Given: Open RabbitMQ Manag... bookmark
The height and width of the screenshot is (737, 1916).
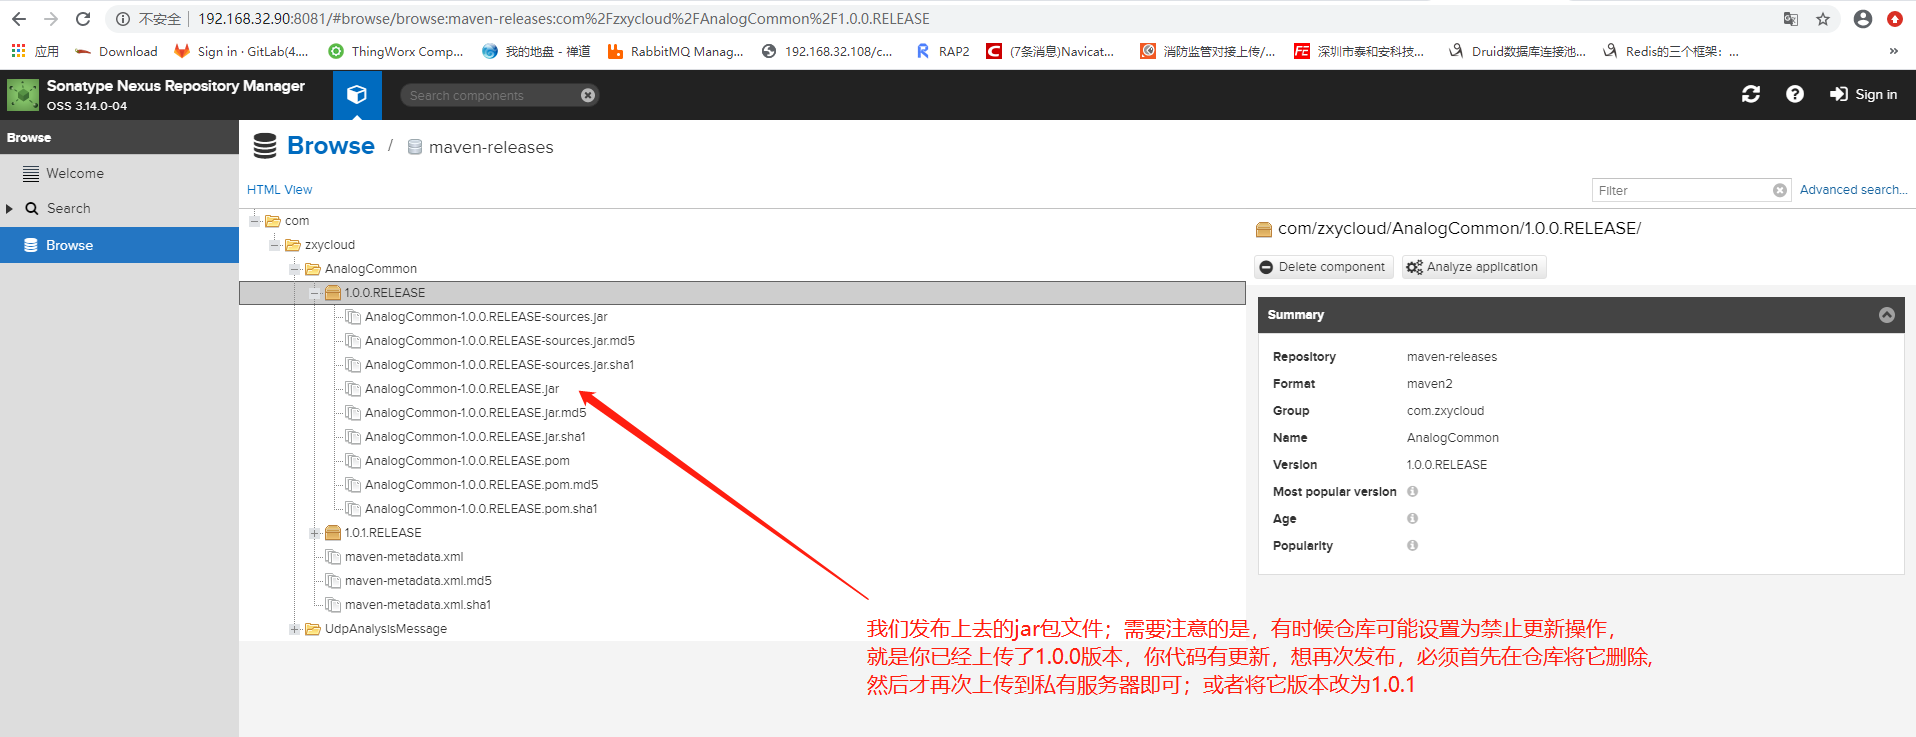Looking at the screenshot, I should point(675,51).
